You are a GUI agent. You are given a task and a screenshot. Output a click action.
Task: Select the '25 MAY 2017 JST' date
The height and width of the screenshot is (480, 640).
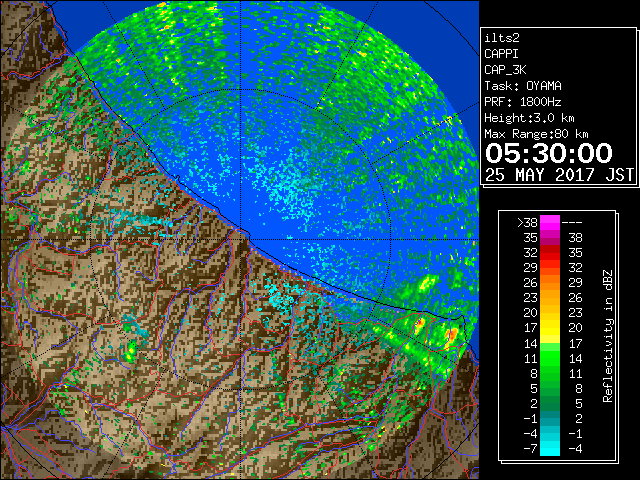tap(559, 175)
